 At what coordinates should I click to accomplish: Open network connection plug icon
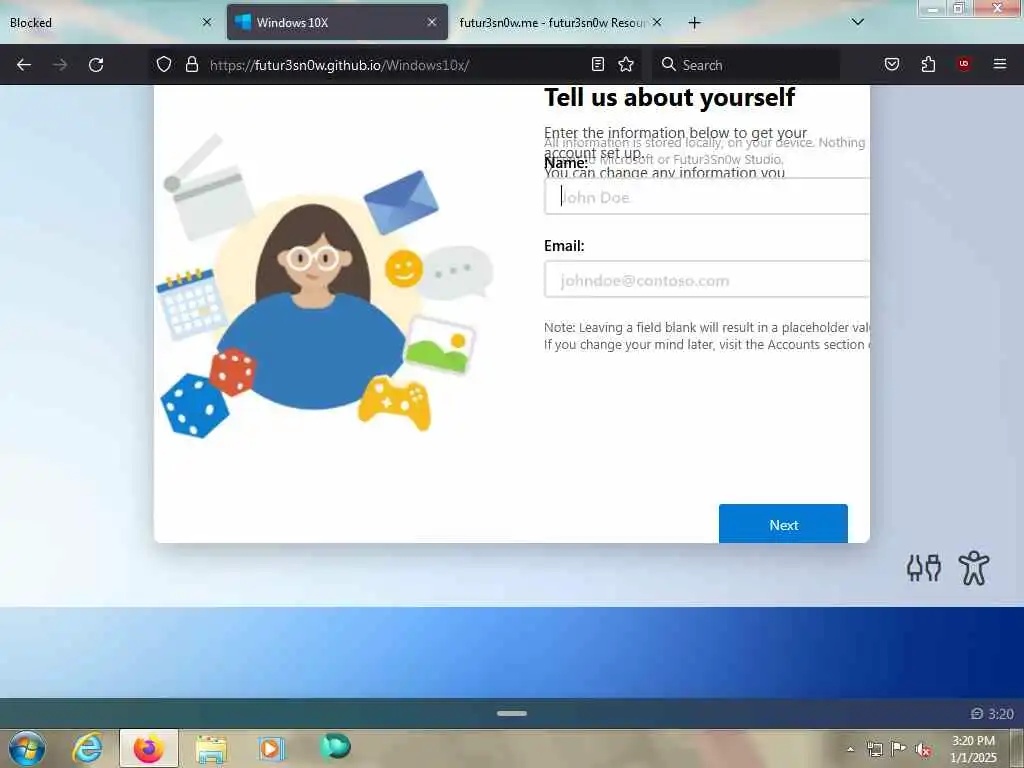pyautogui.click(x=924, y=568)
